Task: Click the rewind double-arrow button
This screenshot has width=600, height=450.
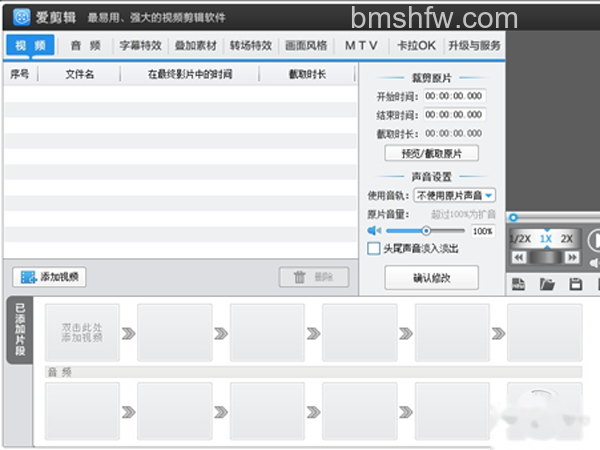Action: pos(519,258)
